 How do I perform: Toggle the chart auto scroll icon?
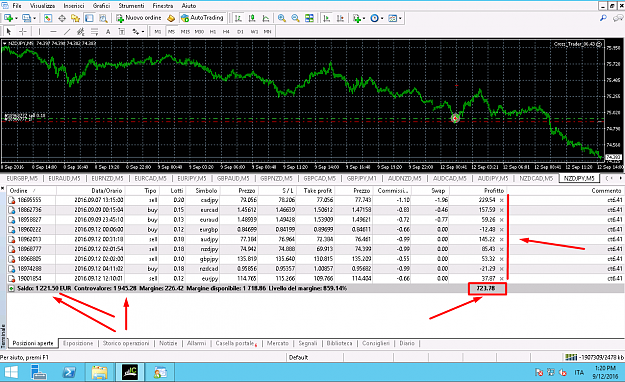coord(326,18)
